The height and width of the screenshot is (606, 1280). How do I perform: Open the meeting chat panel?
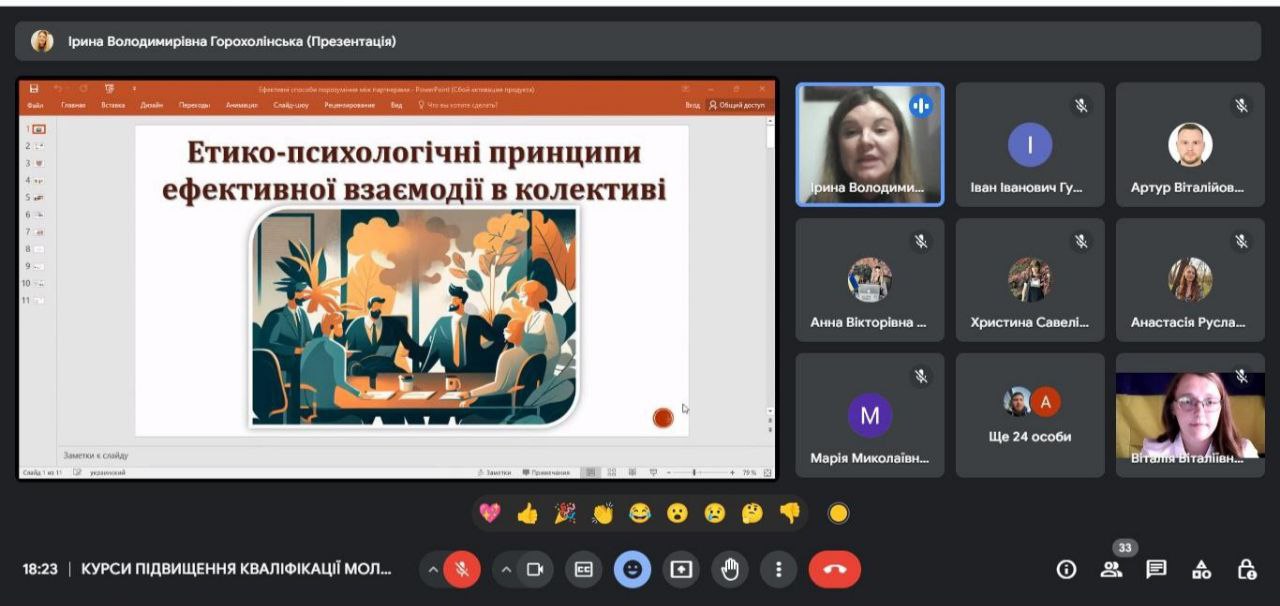pyautogui.click(x=1156, y=568)
